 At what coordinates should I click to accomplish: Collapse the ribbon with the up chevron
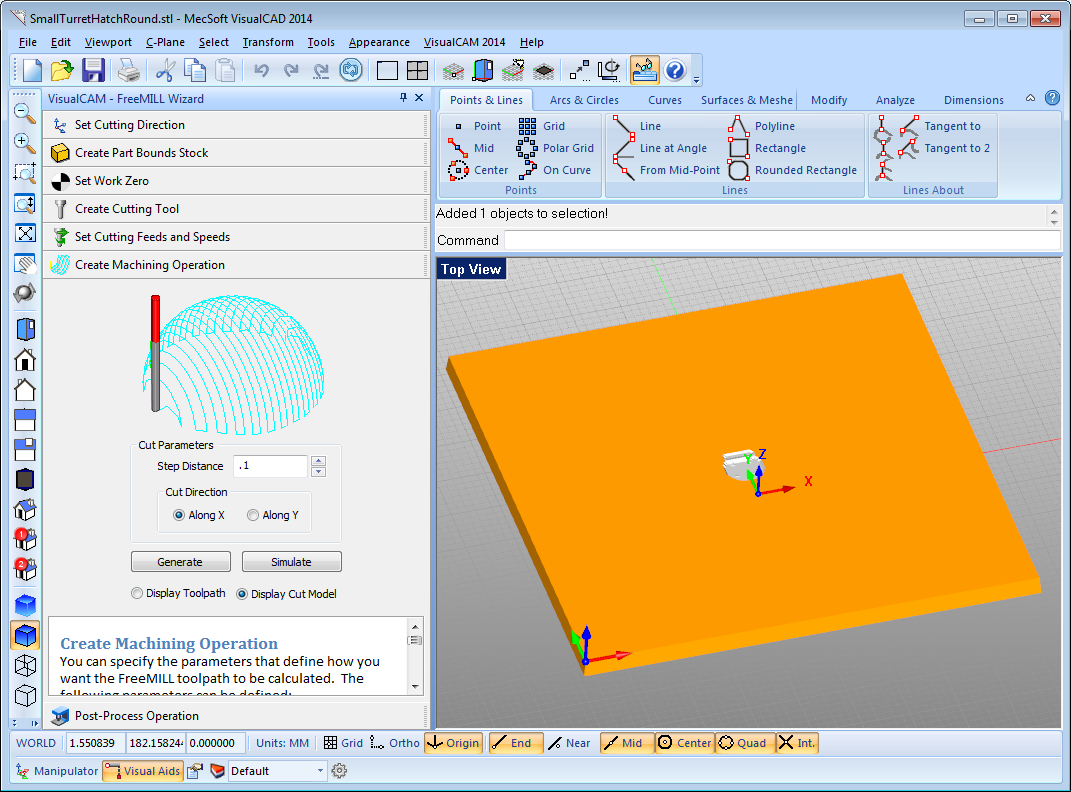point(1030,98)
